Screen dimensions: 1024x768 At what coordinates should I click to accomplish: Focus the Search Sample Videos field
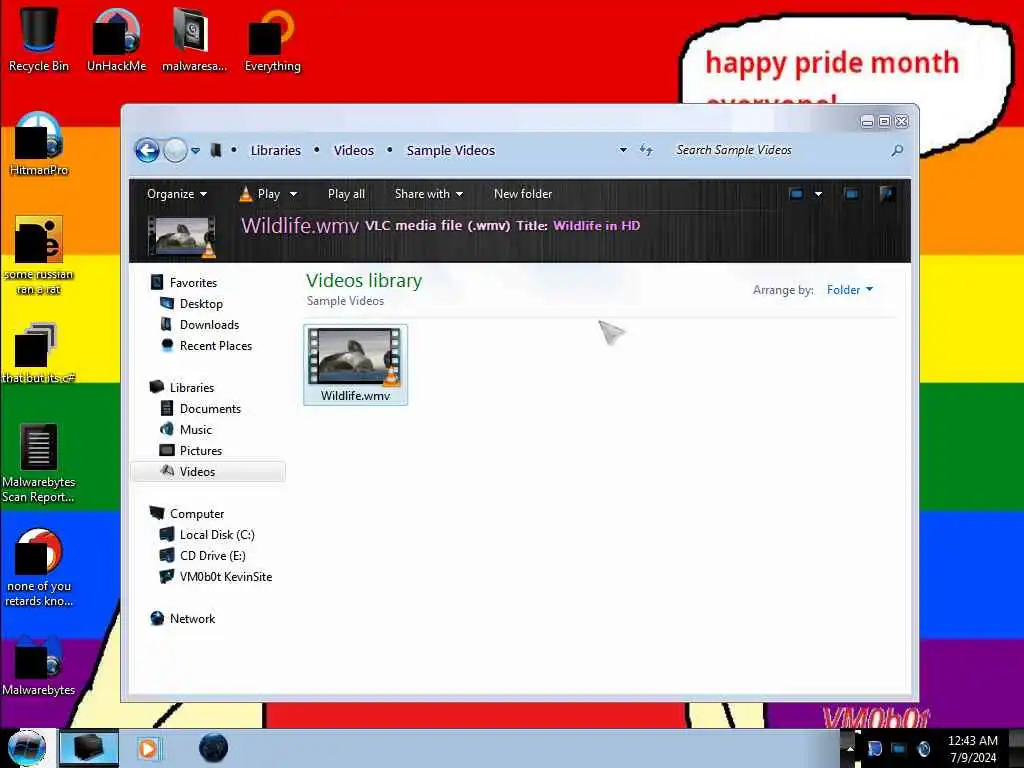[x=779, y=150]
